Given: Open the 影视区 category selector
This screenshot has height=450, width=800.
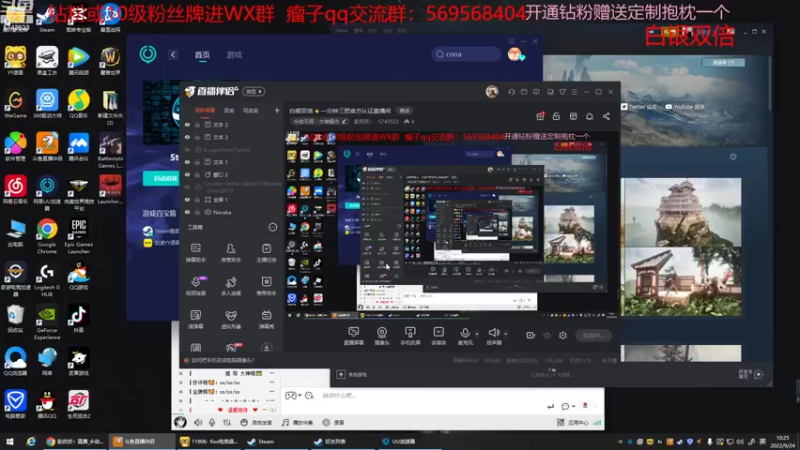Looking at the screenshot, I should coord(362,121).
